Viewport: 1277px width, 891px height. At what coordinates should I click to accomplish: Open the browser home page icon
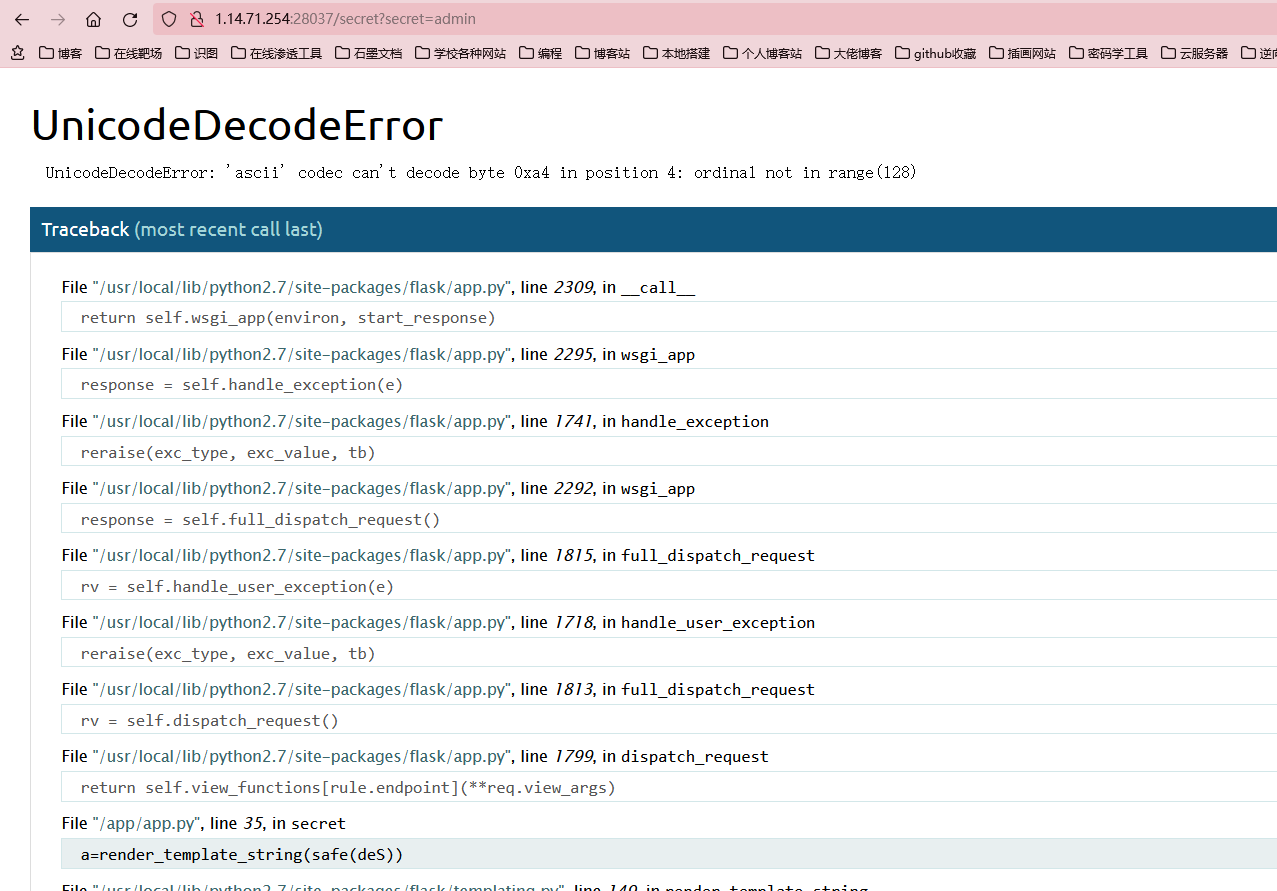(x=94, y=19)
